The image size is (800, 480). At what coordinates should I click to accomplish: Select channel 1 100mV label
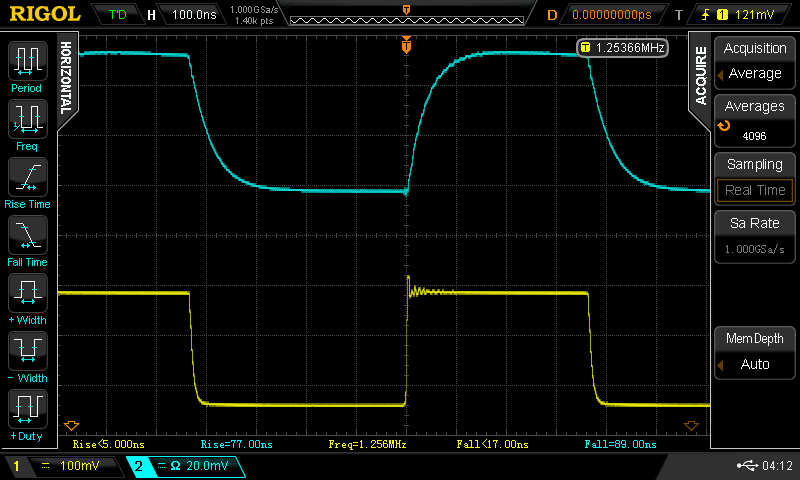(x=63, y=466)
